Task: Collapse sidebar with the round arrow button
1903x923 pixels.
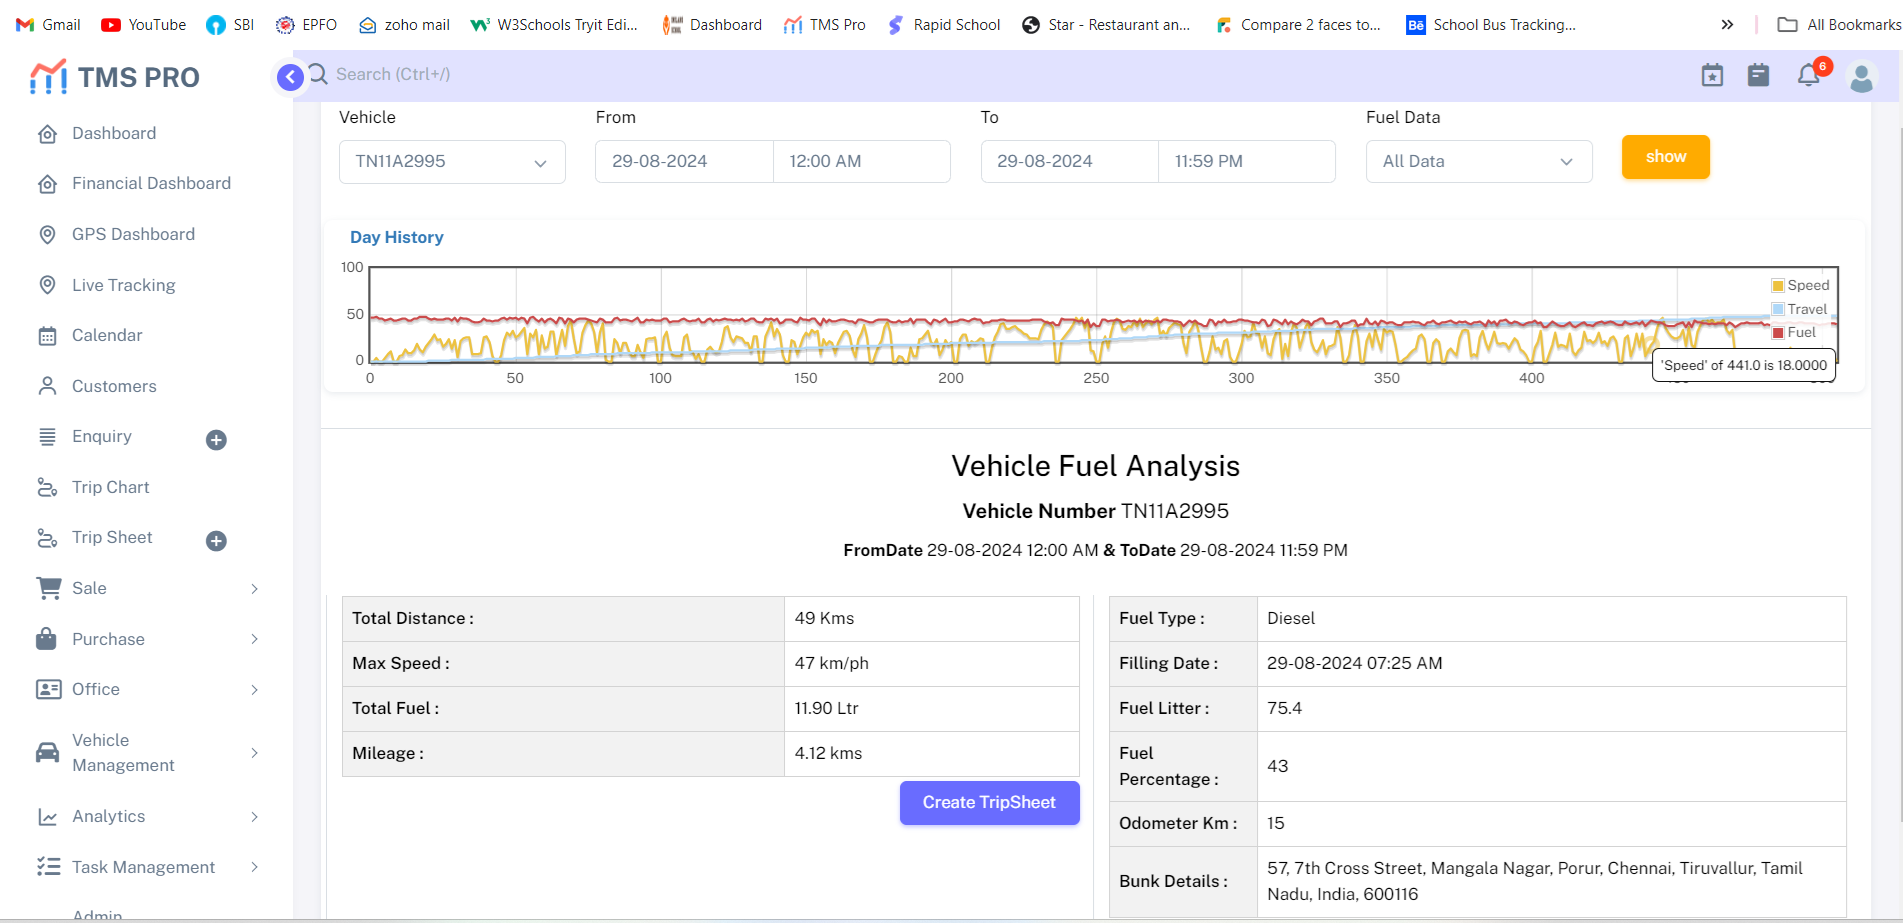Action: [290, 77]
